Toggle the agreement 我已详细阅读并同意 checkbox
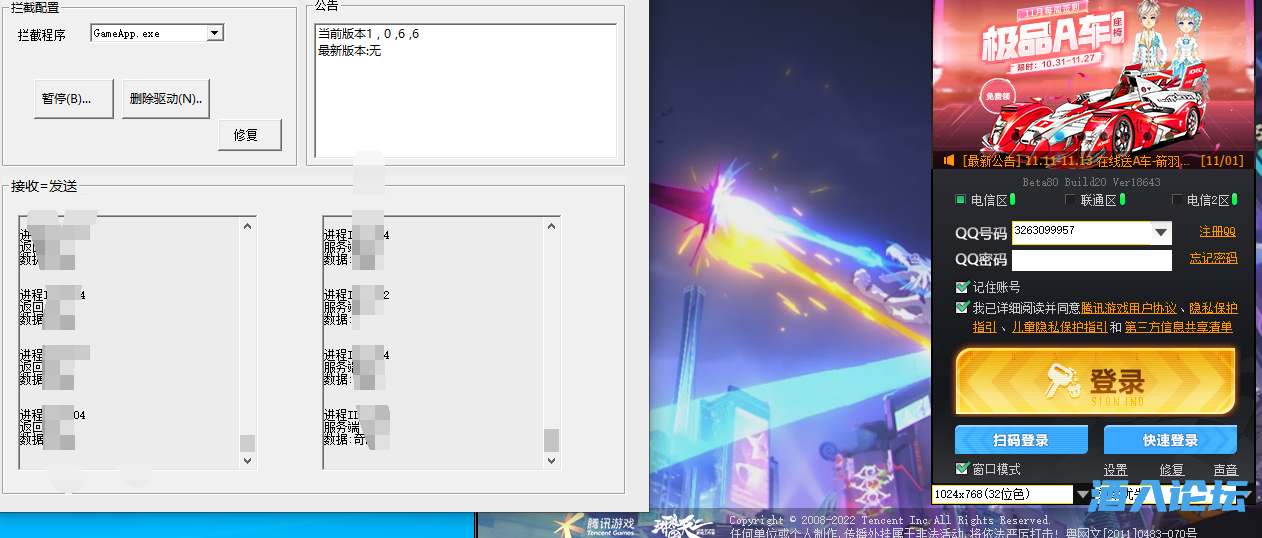 (x=962, y=308)
